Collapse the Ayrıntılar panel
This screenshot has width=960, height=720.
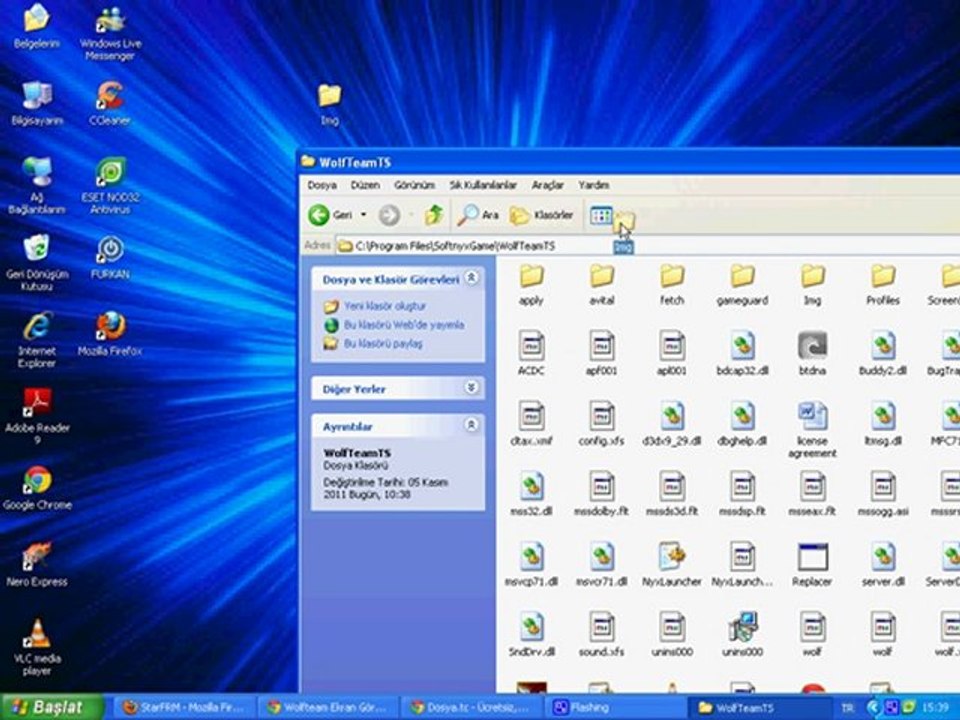pos(471,425)
